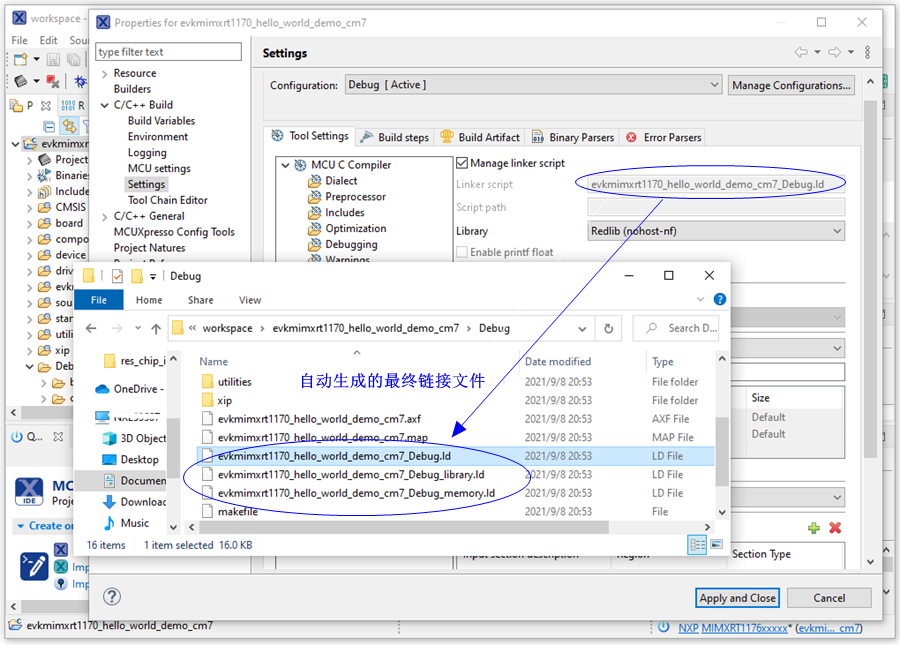
Task: Expand the CMSIS folder in project tree
Action: 29,208
